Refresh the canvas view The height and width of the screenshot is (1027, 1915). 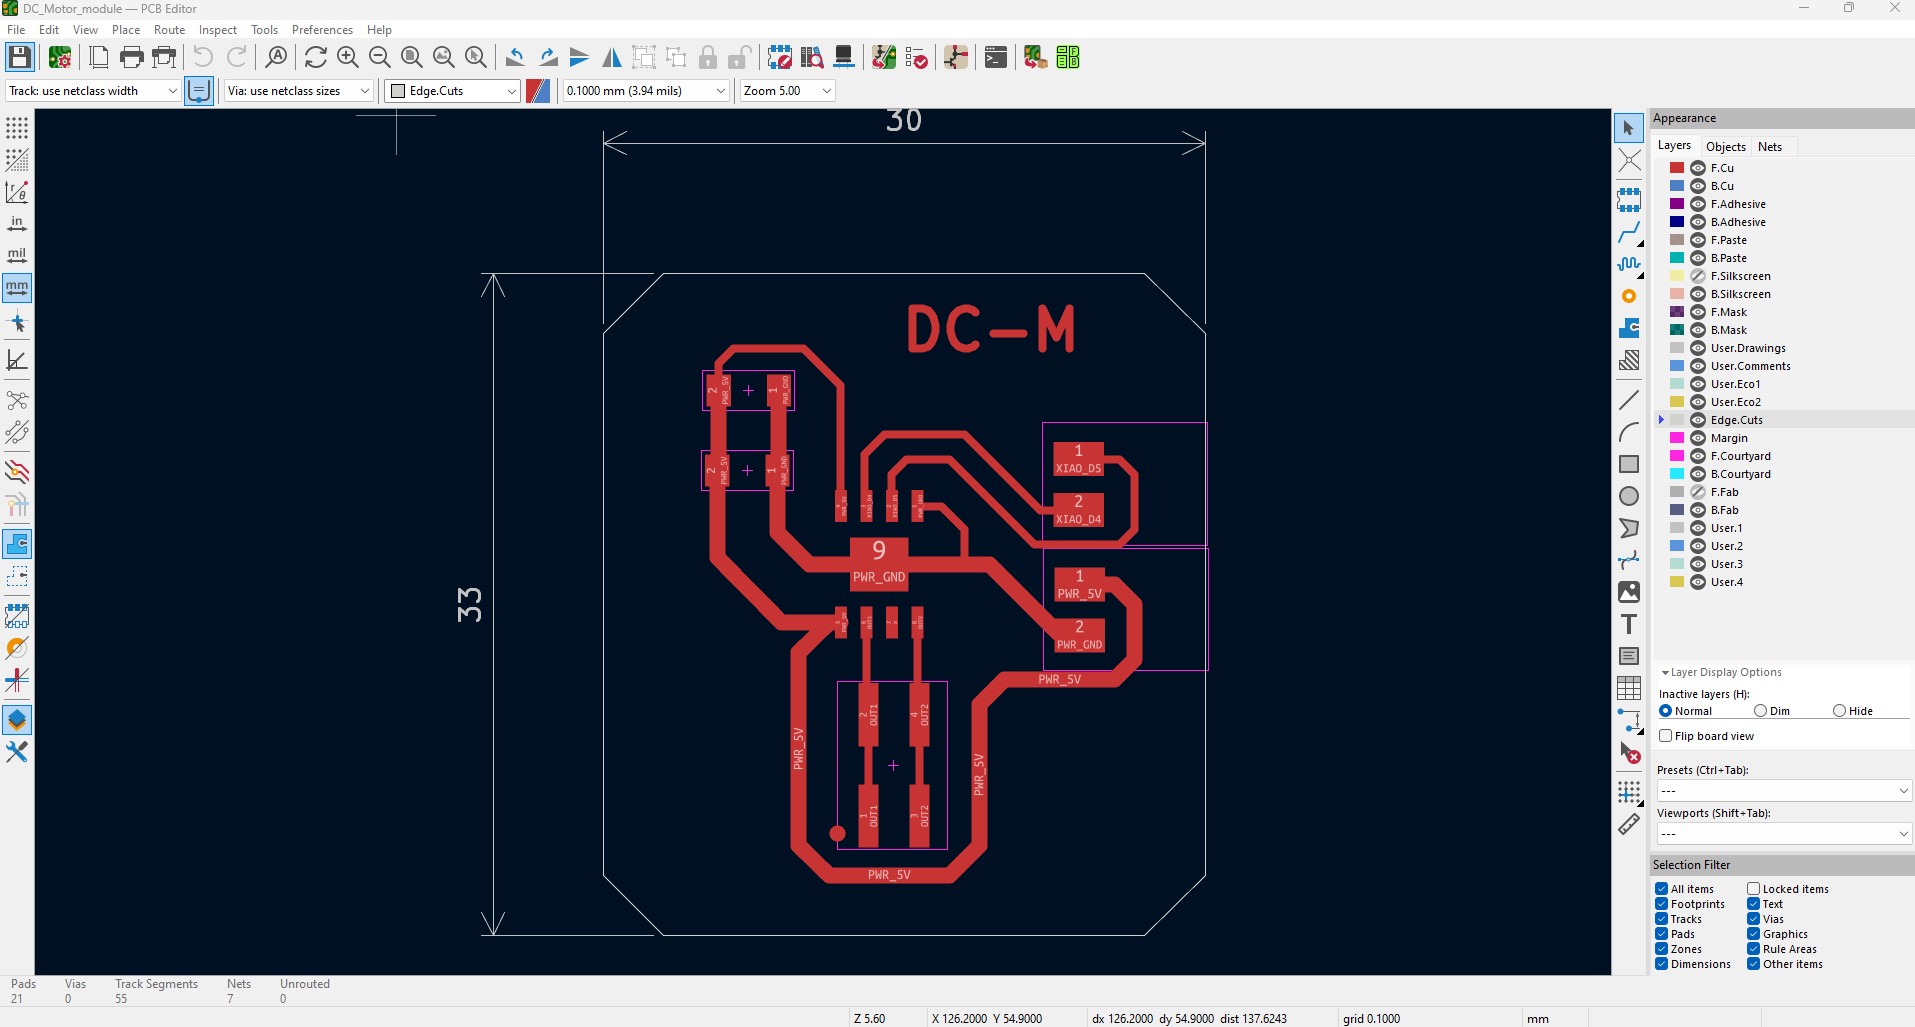coord(316,57)
